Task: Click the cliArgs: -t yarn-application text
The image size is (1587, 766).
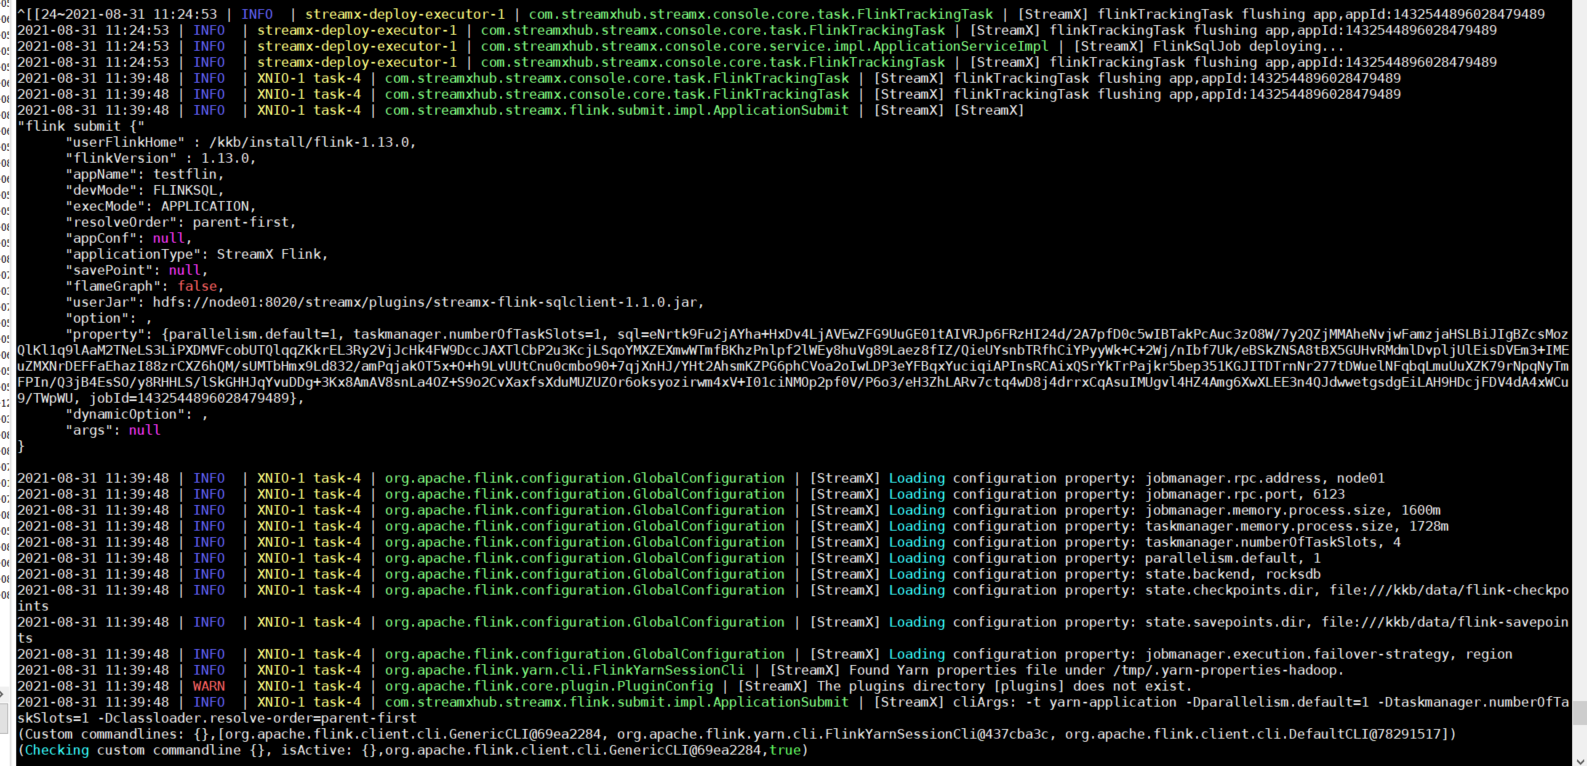Action: [x=1065, y=702]
